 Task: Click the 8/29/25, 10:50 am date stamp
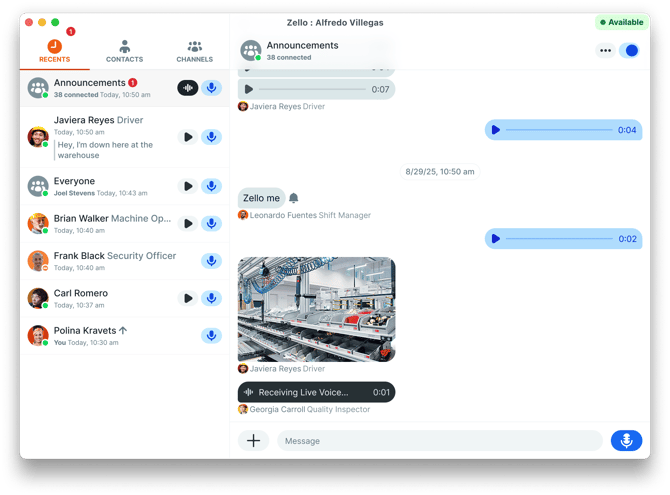click(x=440, y=171)
